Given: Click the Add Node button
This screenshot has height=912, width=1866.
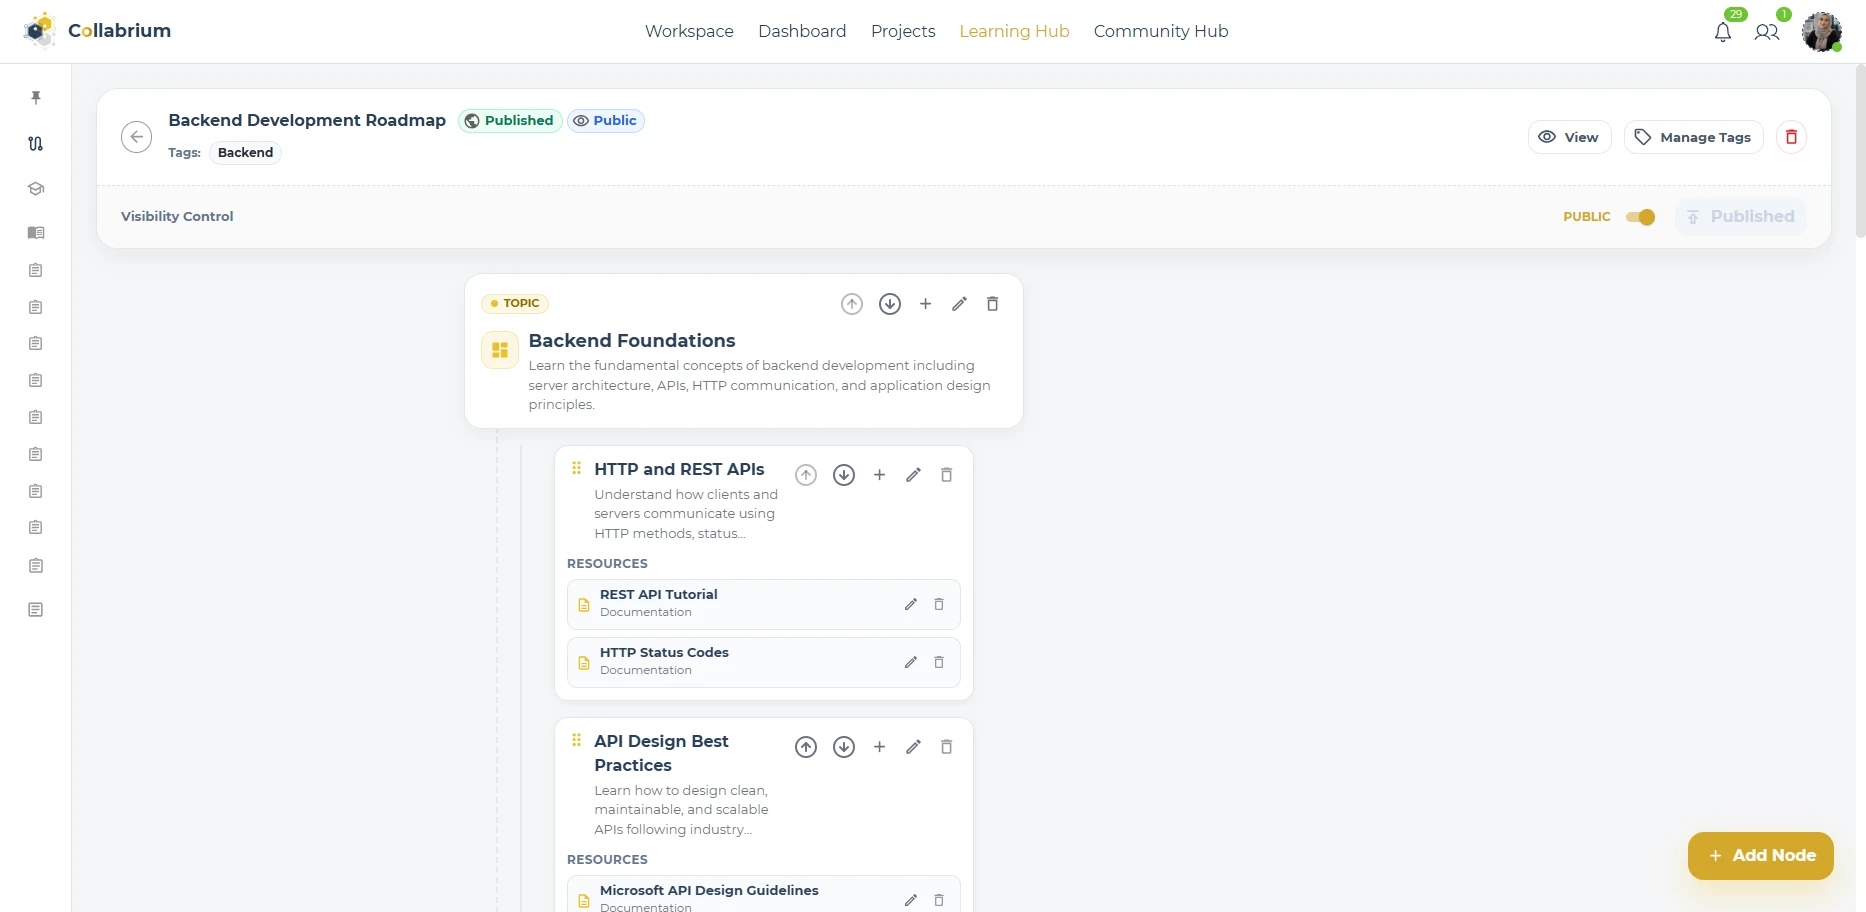Looking at the screenshot, I should coord(1761,856).
